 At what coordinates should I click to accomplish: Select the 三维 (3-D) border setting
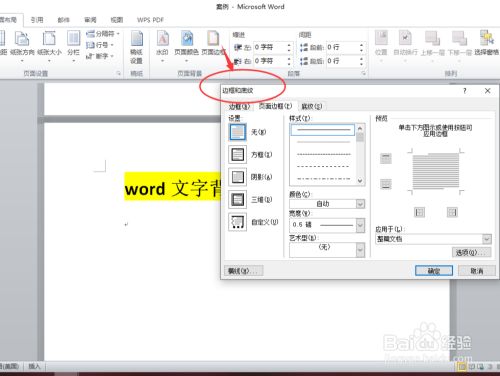238,199
